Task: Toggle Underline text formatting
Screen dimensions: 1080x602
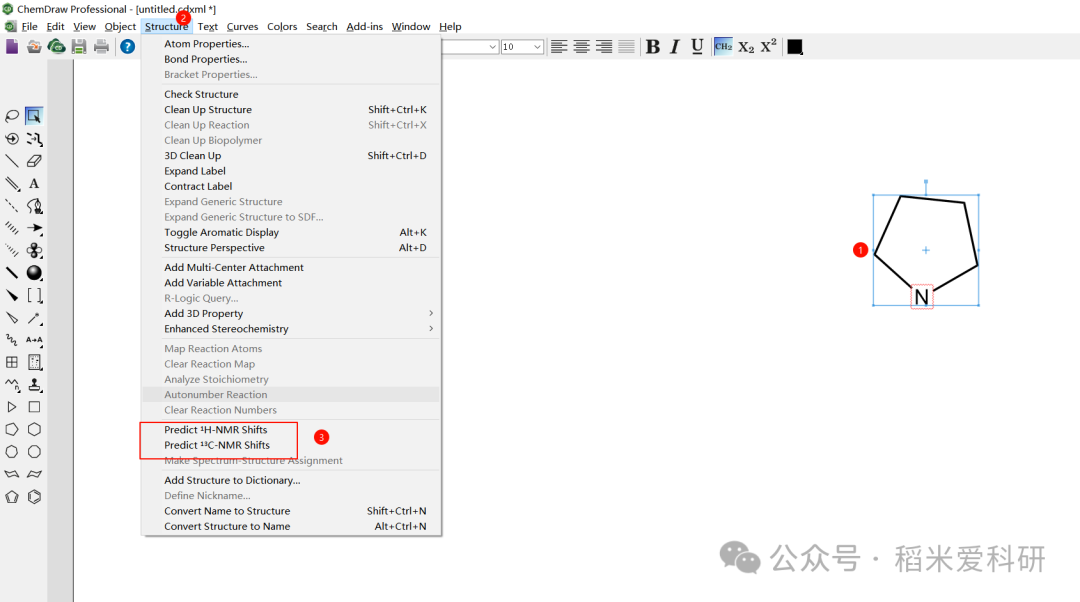Action: (x=697, y=46)
